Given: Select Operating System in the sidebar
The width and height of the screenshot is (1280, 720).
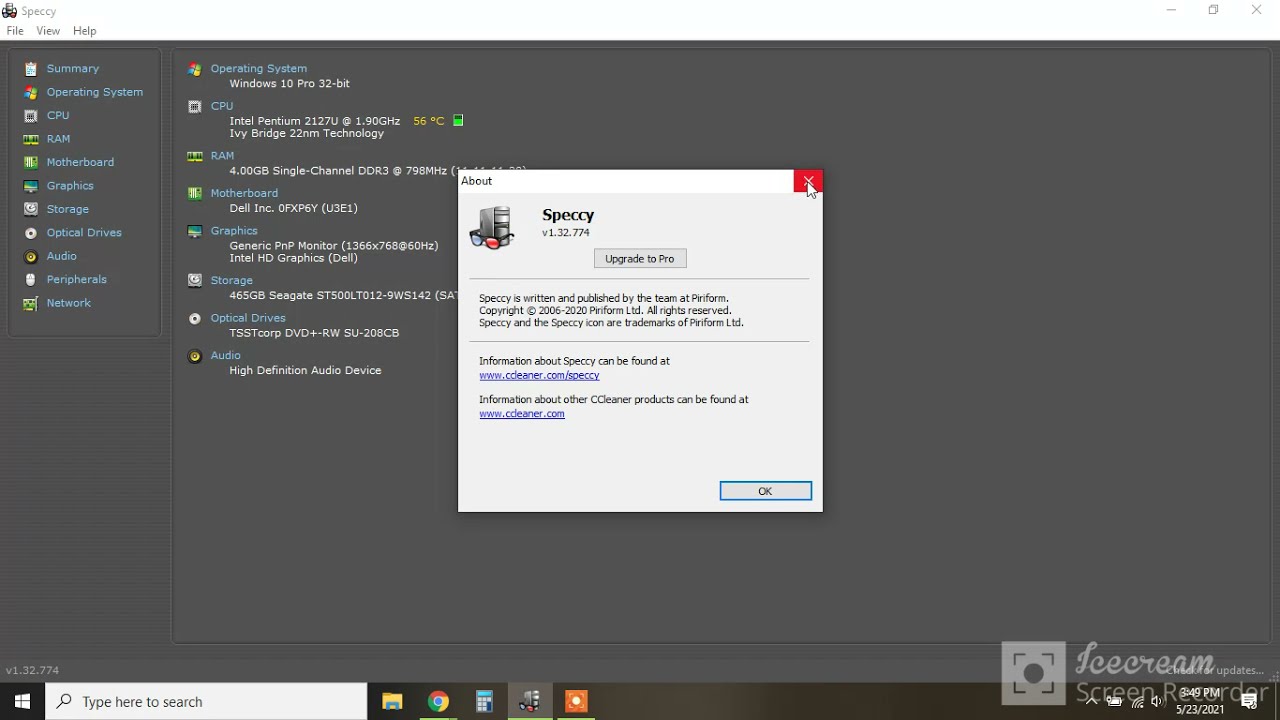Looking at the screenshot, I should pyautogui.click(x=95, y=92).
